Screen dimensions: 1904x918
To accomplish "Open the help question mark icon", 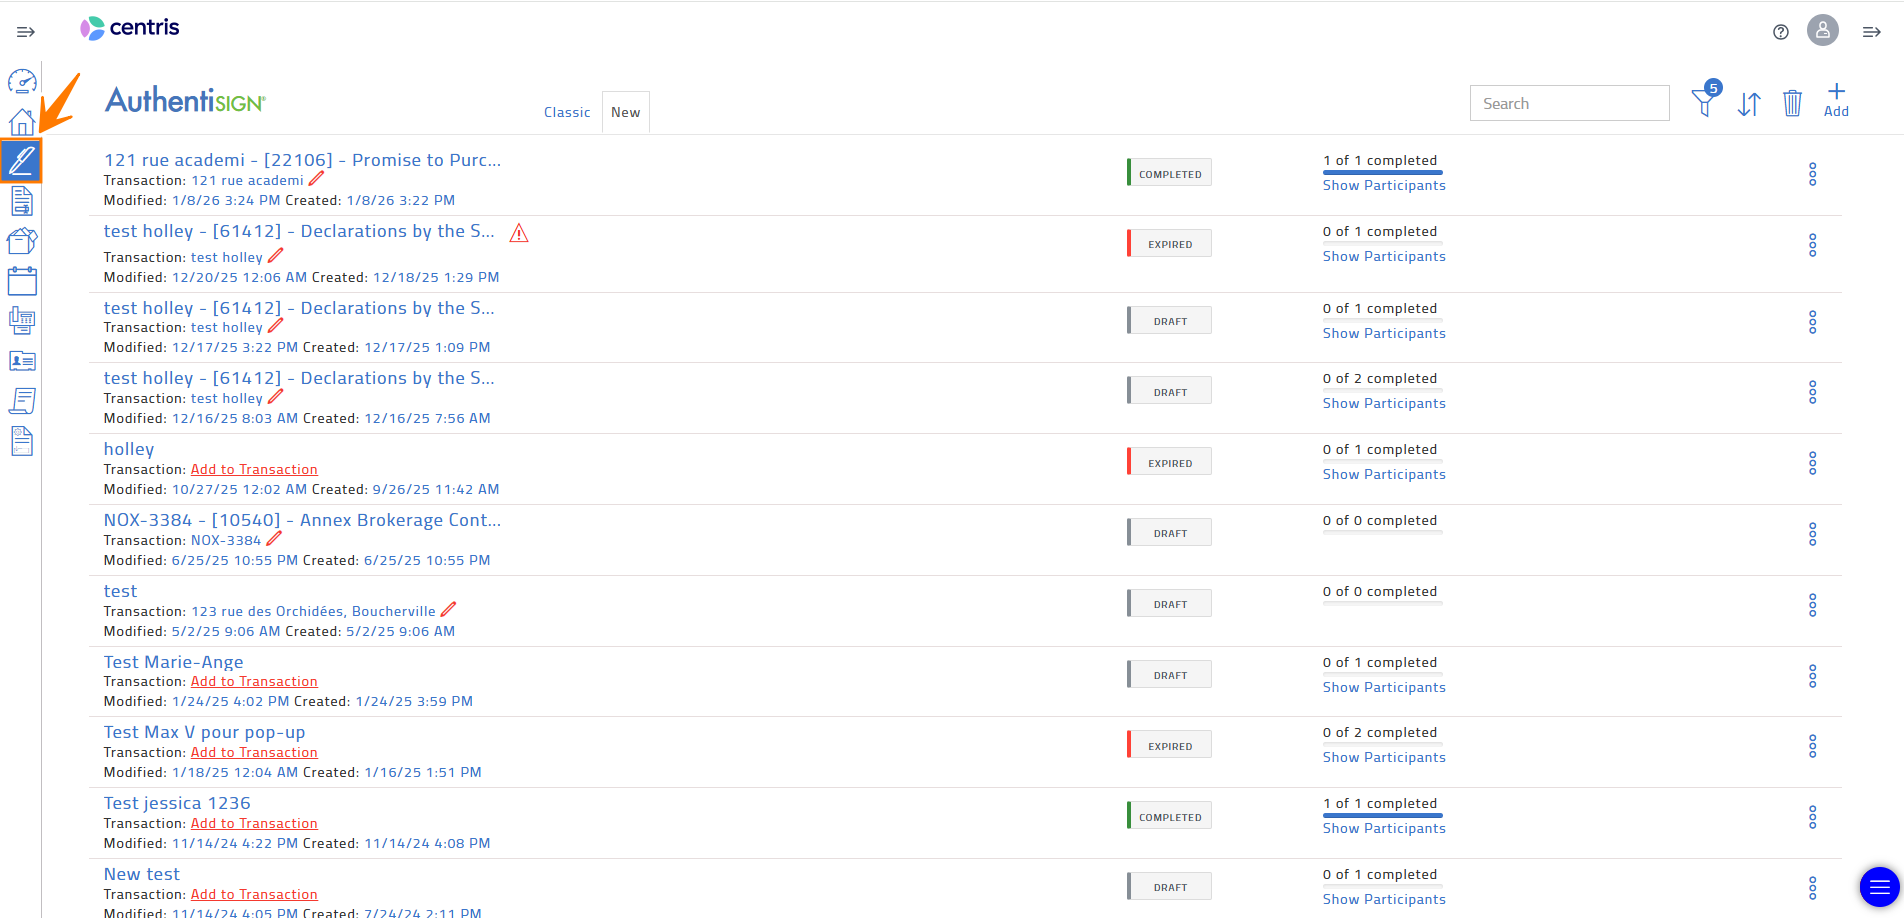I will pyautogui.click(x=1781, y=32).
